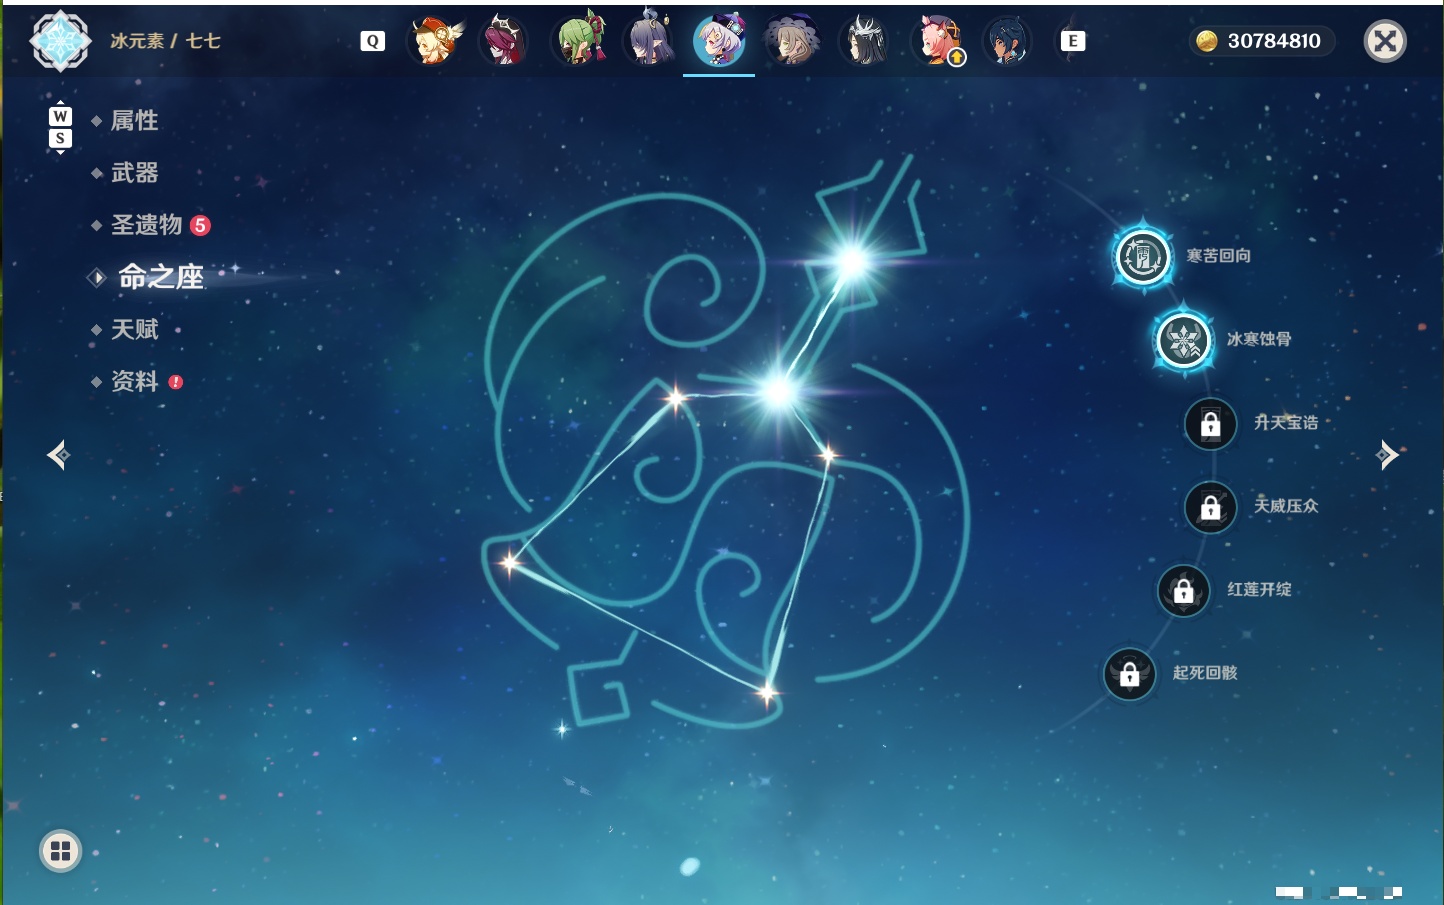Screen dimensions: 1444x905
Task: Open the 天赋 talents menu
Action: (134, 329)
